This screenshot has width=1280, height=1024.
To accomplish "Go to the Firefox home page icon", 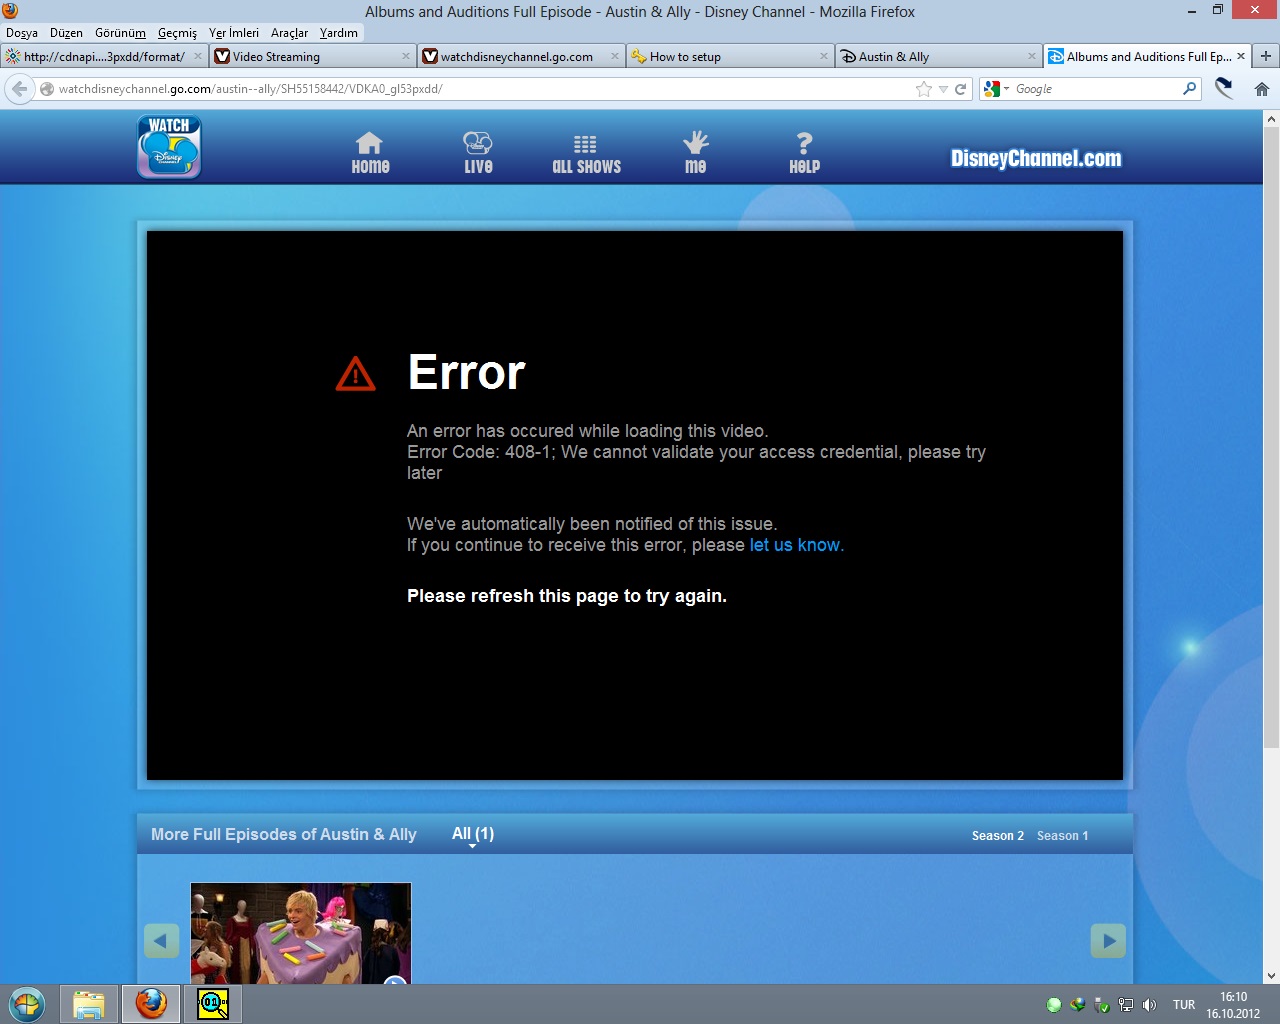I will (1262, 89).
